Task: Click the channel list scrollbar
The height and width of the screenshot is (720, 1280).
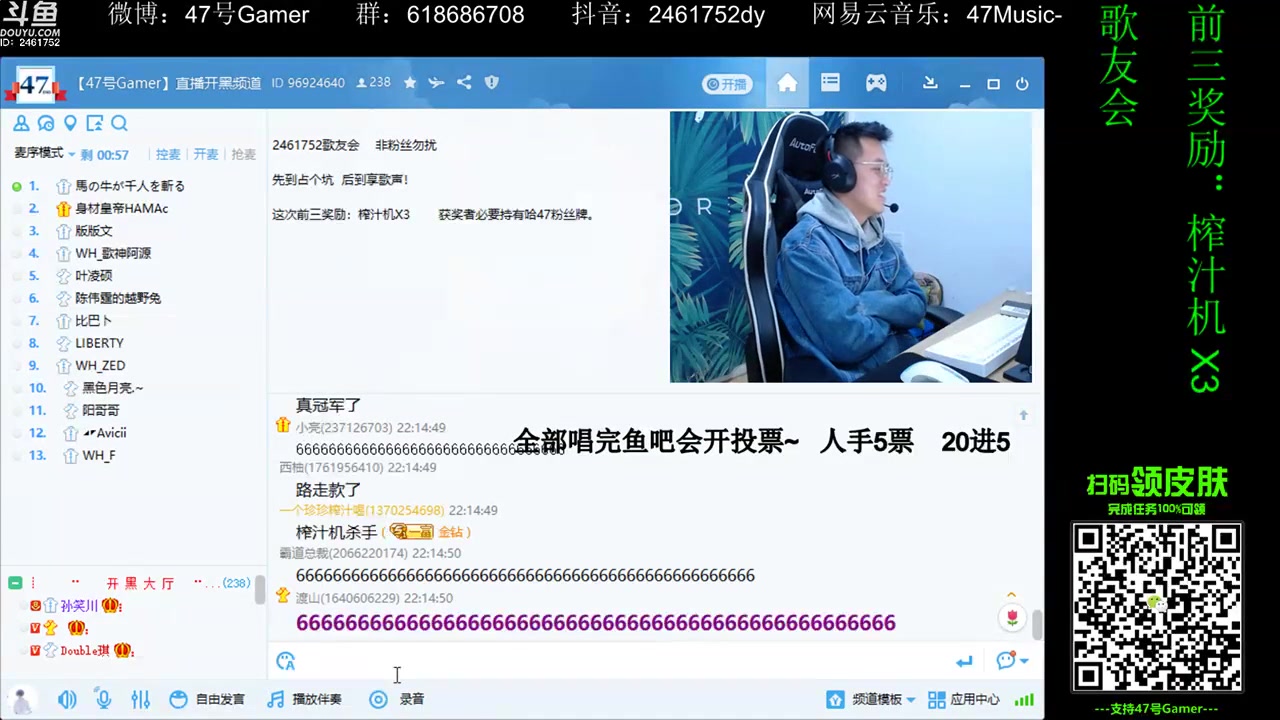Action: (261, 590)
